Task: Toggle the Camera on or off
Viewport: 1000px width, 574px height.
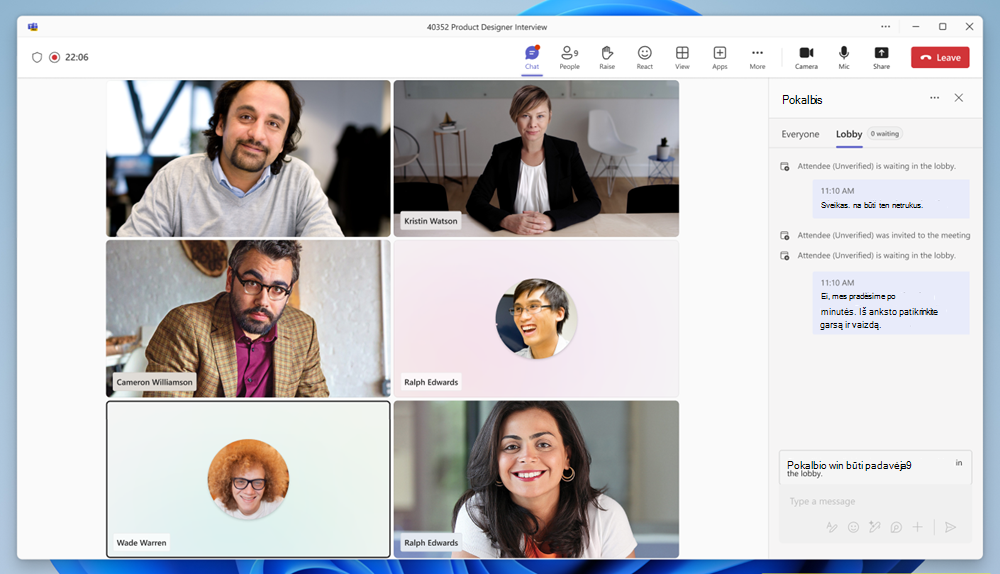Action: (x=806, y=57)
